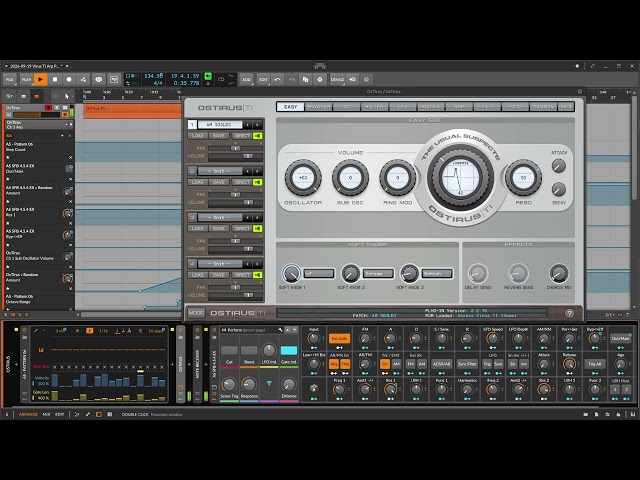
Task: Select the OsTirus #1 clip in arranger
Action: [132, 109]
